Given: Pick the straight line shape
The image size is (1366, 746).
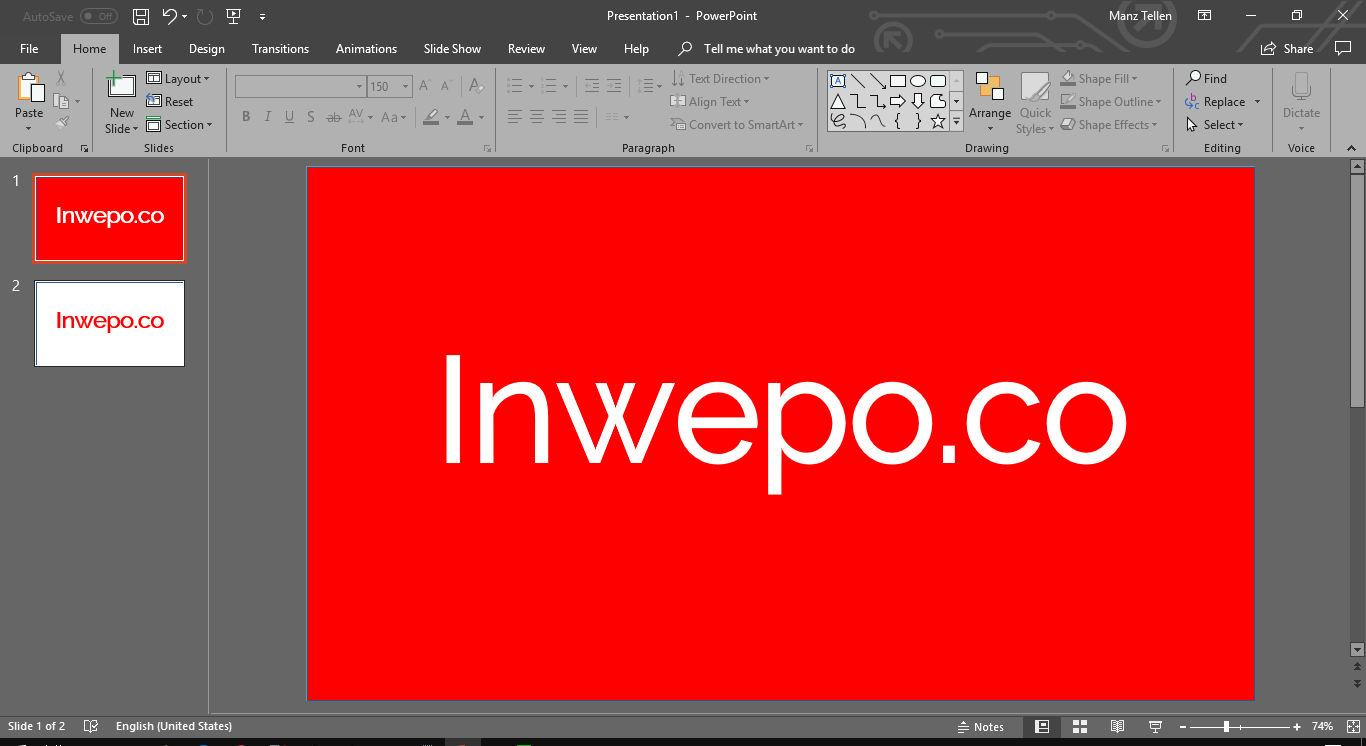Looking at the screenshot, I should click(x=858, y=81).
